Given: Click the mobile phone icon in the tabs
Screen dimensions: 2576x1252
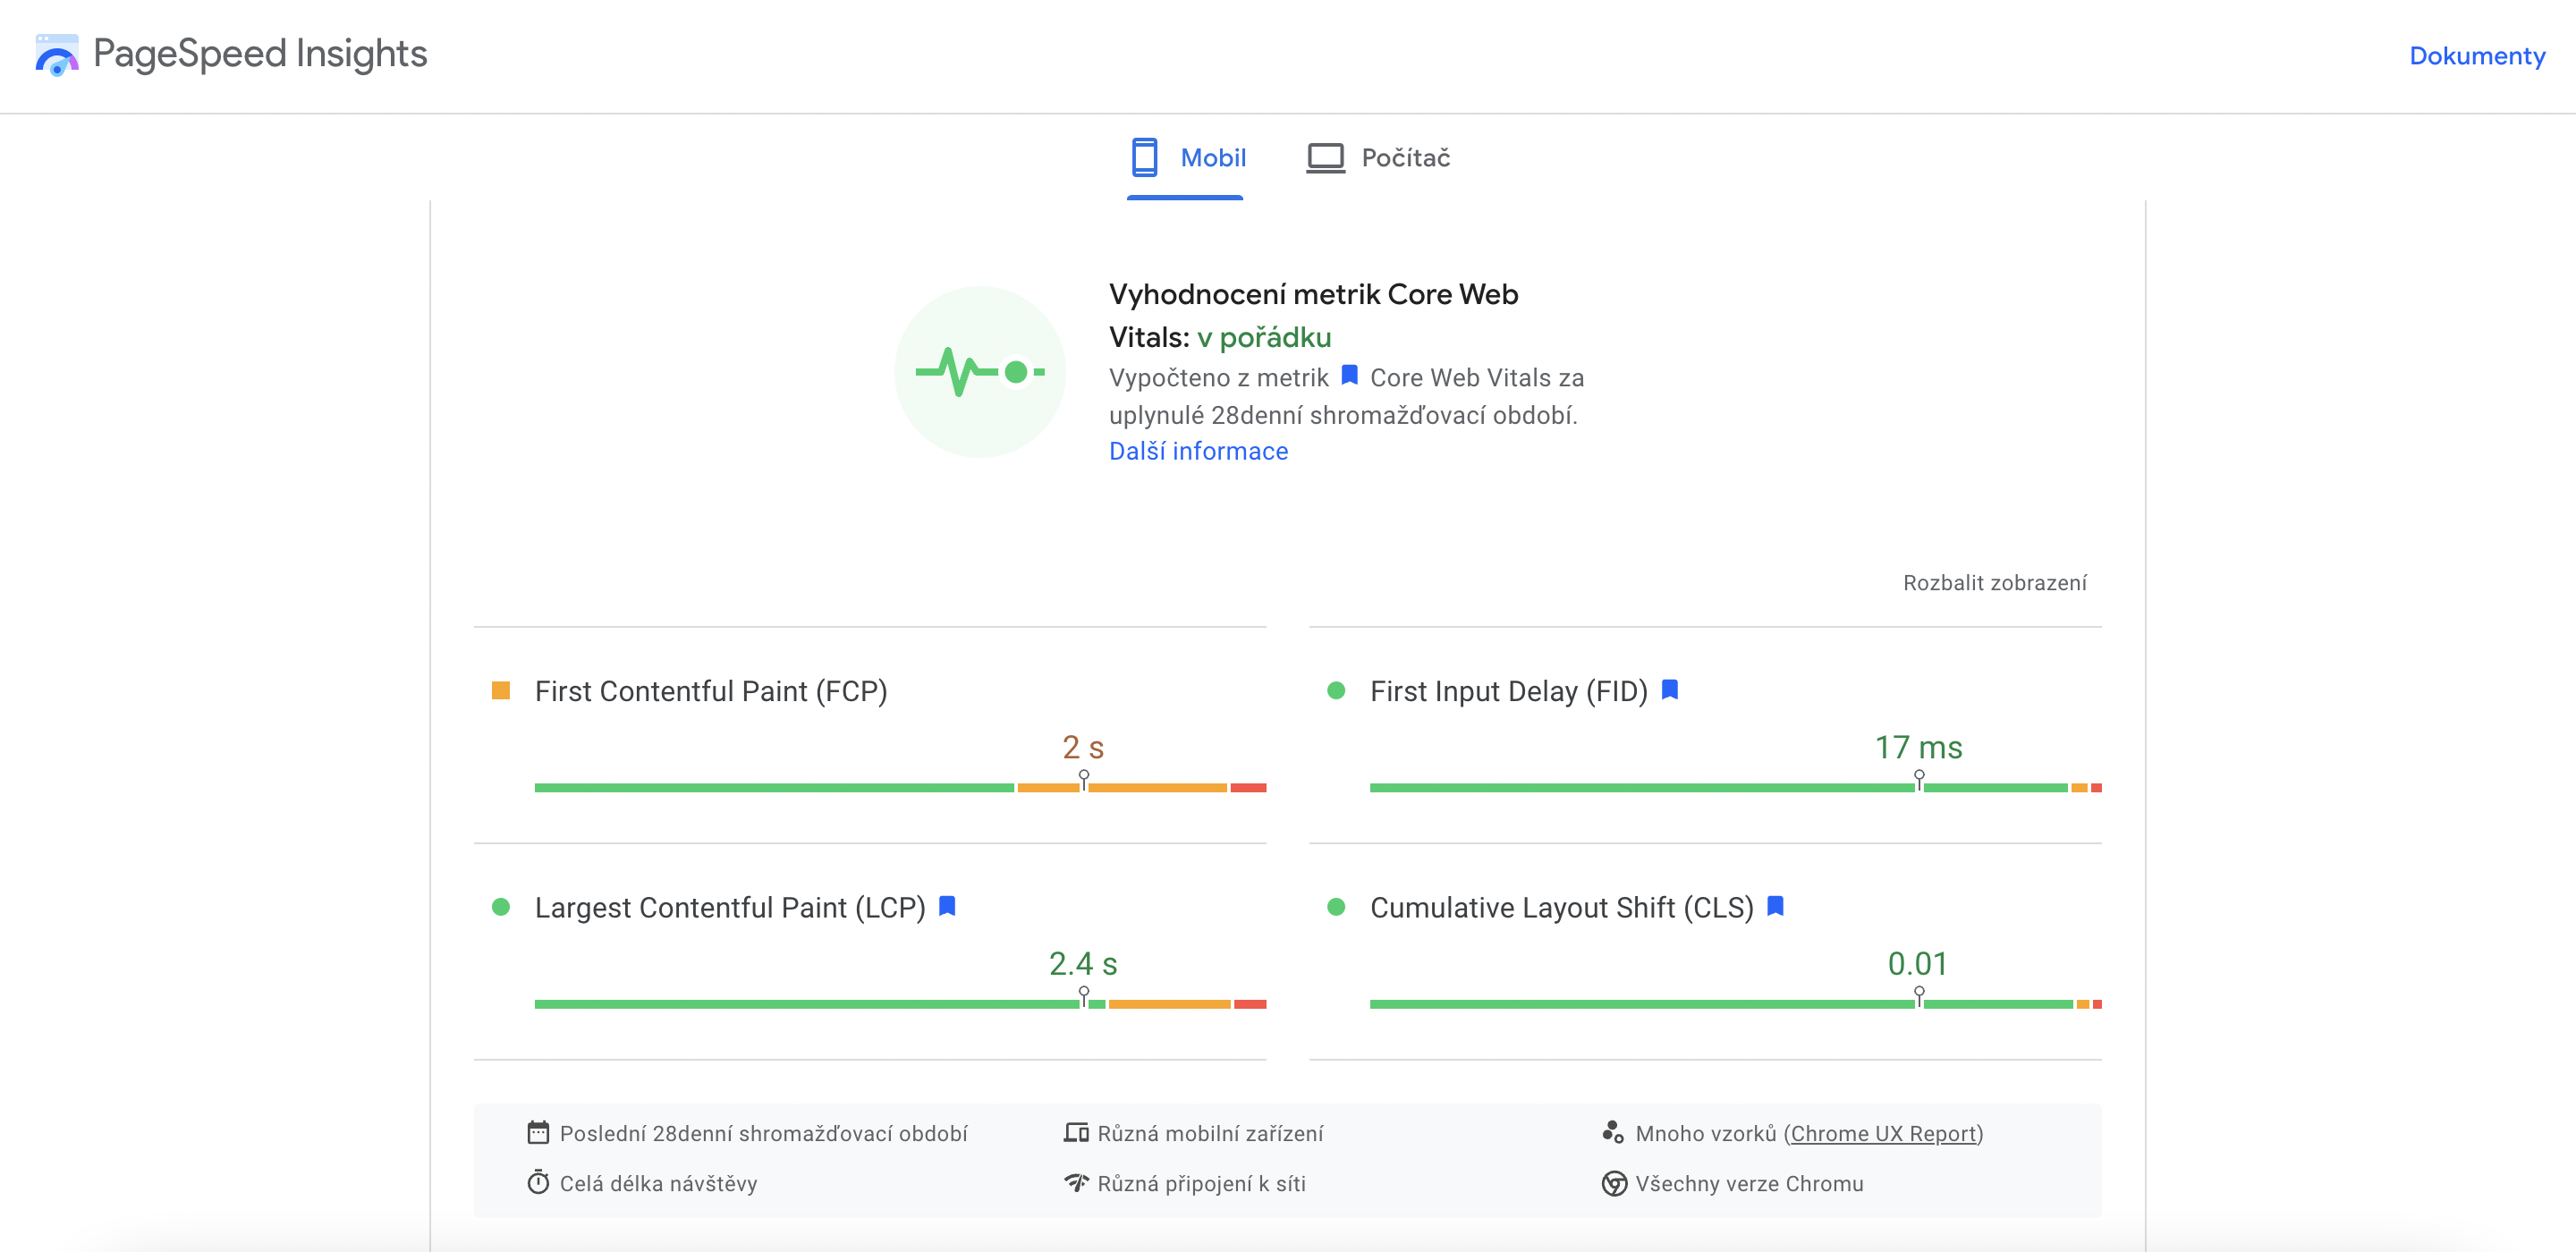Looking at the screenshot, I should pos(1144,157).
